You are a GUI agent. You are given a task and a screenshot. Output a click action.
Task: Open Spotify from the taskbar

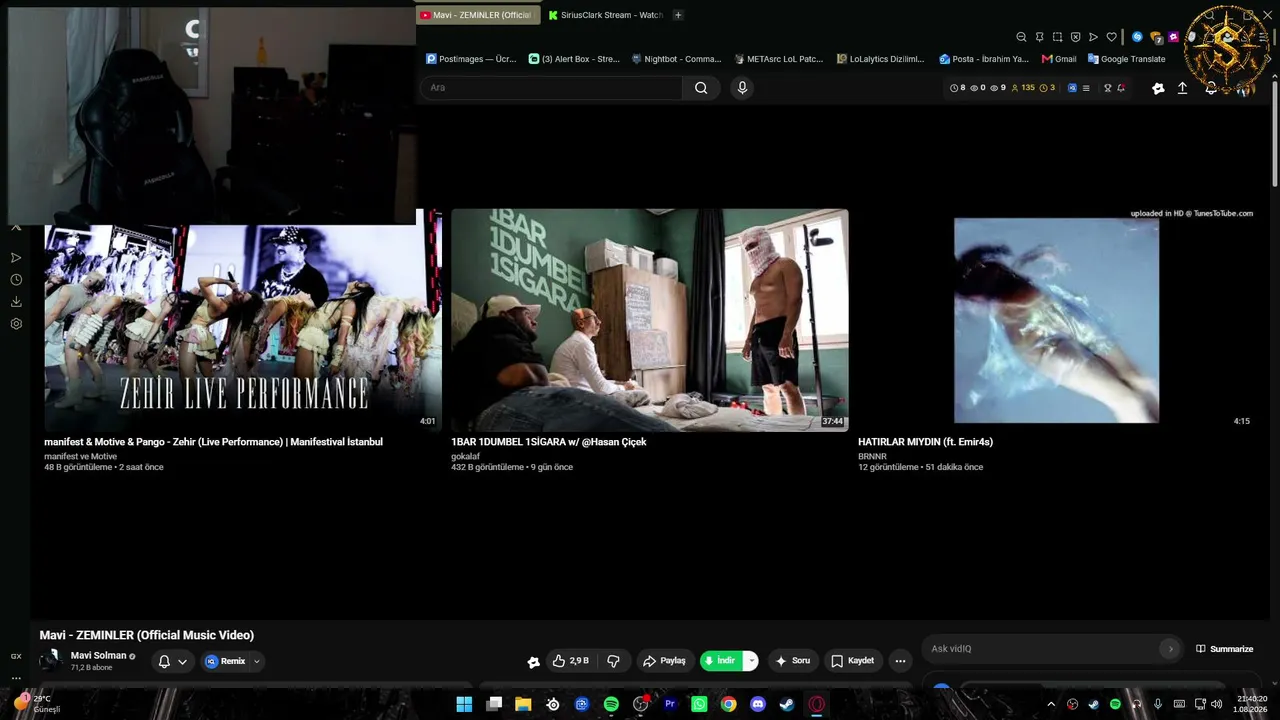coord(611,704)
